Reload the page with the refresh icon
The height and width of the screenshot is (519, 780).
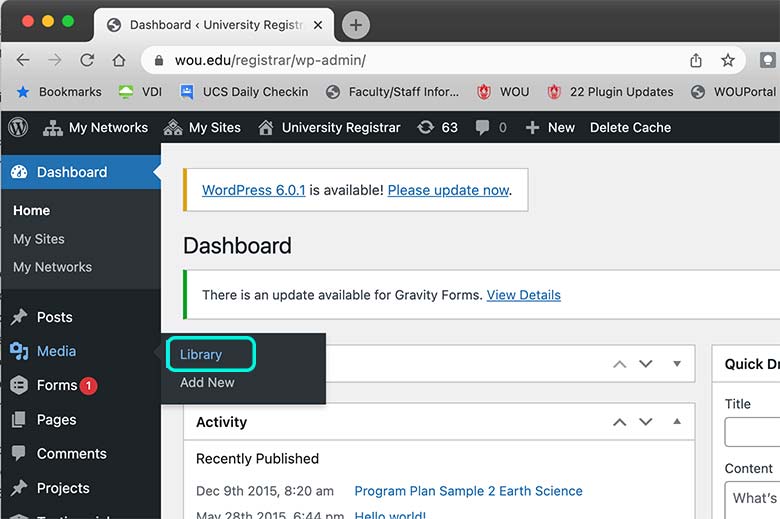(x=87, y=60)
